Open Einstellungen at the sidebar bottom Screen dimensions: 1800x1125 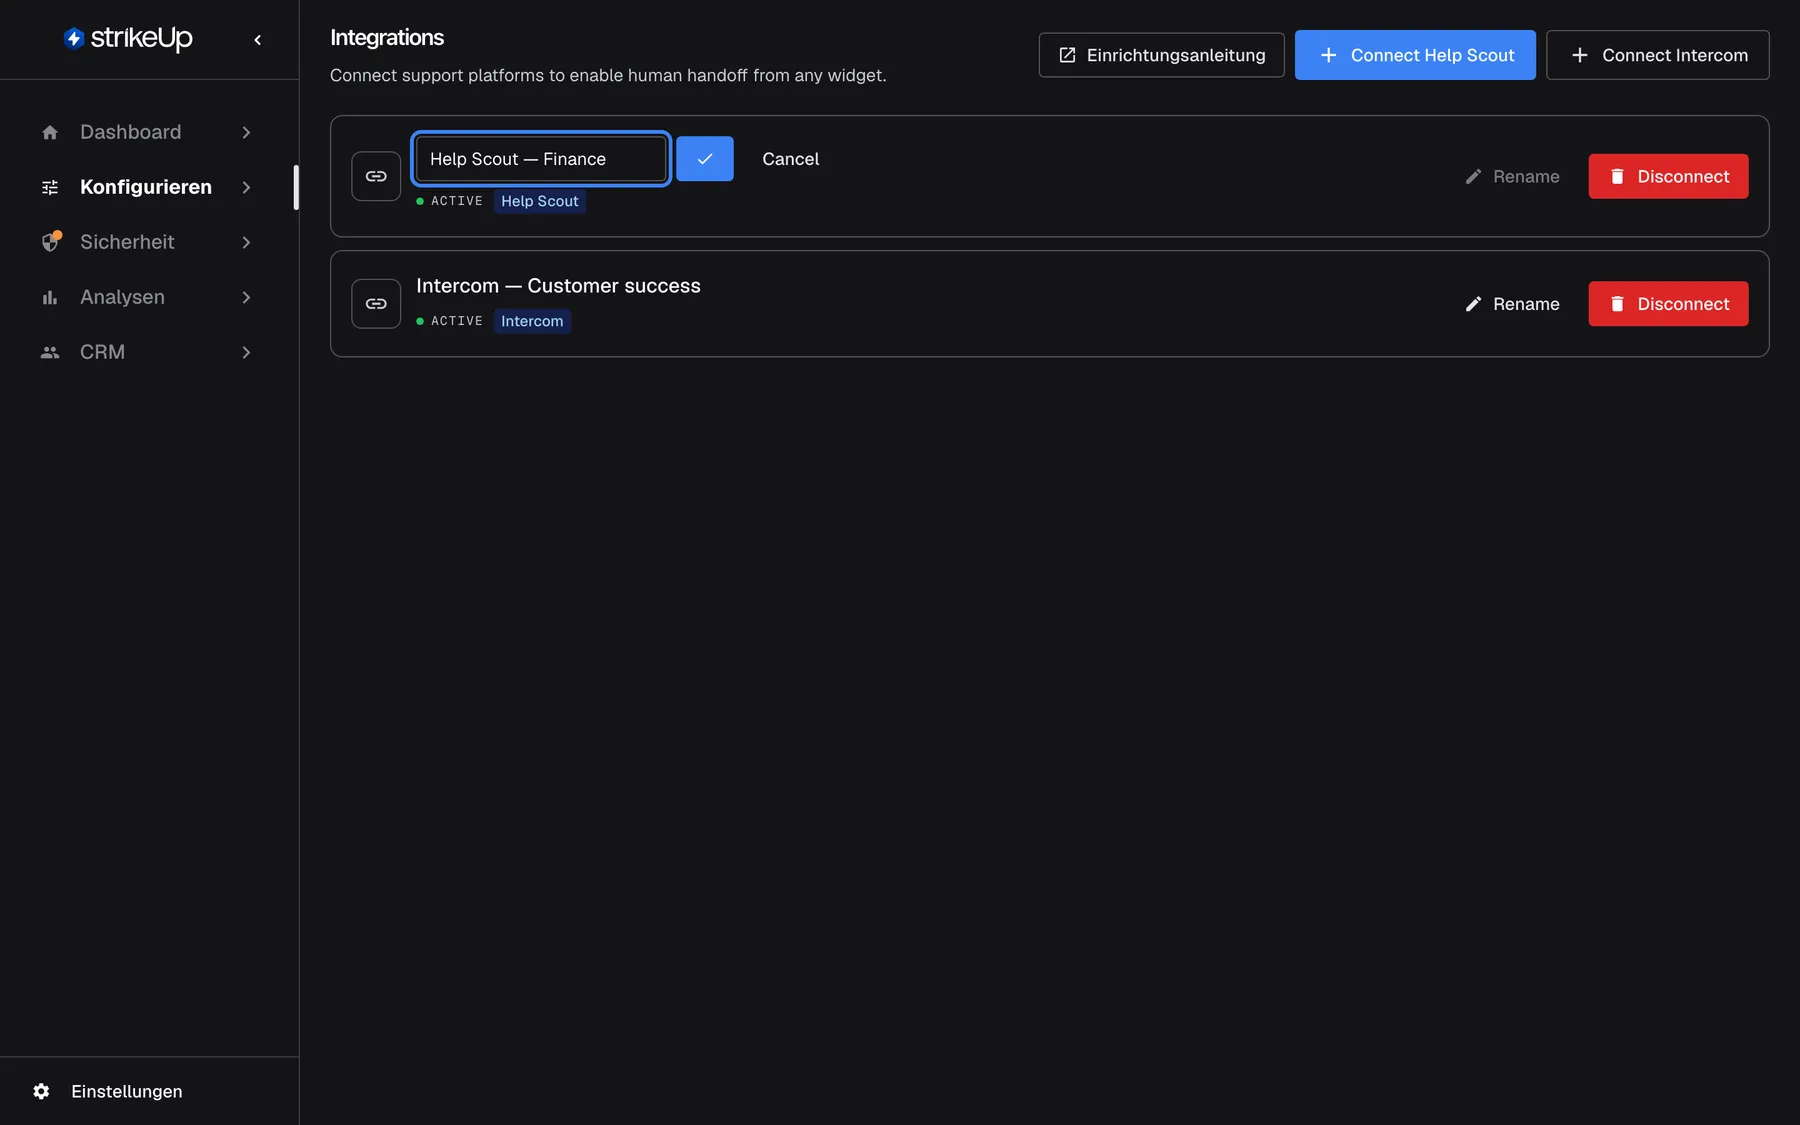pos(108,1091)
